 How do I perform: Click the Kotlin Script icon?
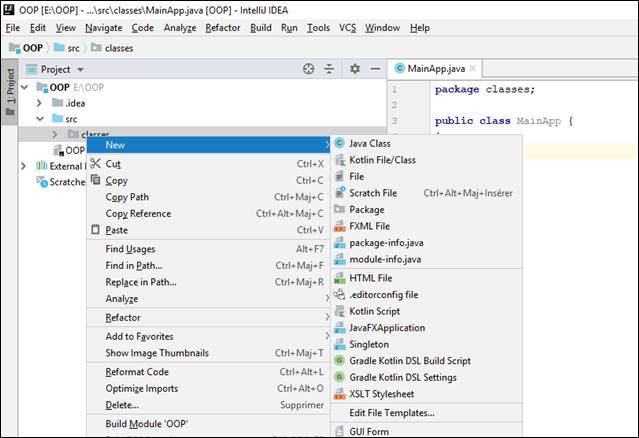pos(339,311)
